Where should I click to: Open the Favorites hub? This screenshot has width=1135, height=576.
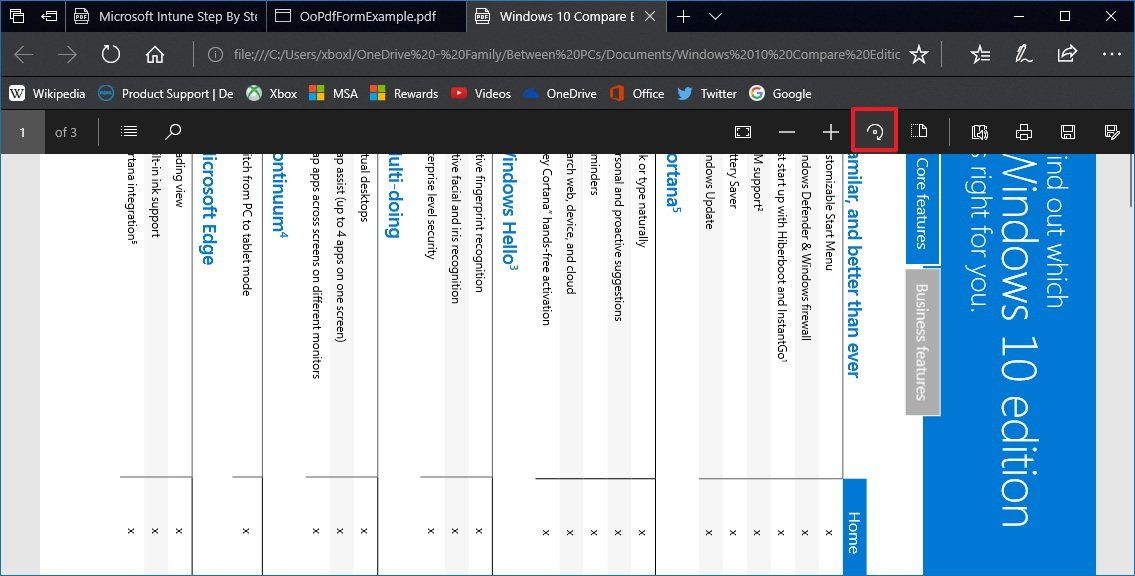tap(980, 54)
